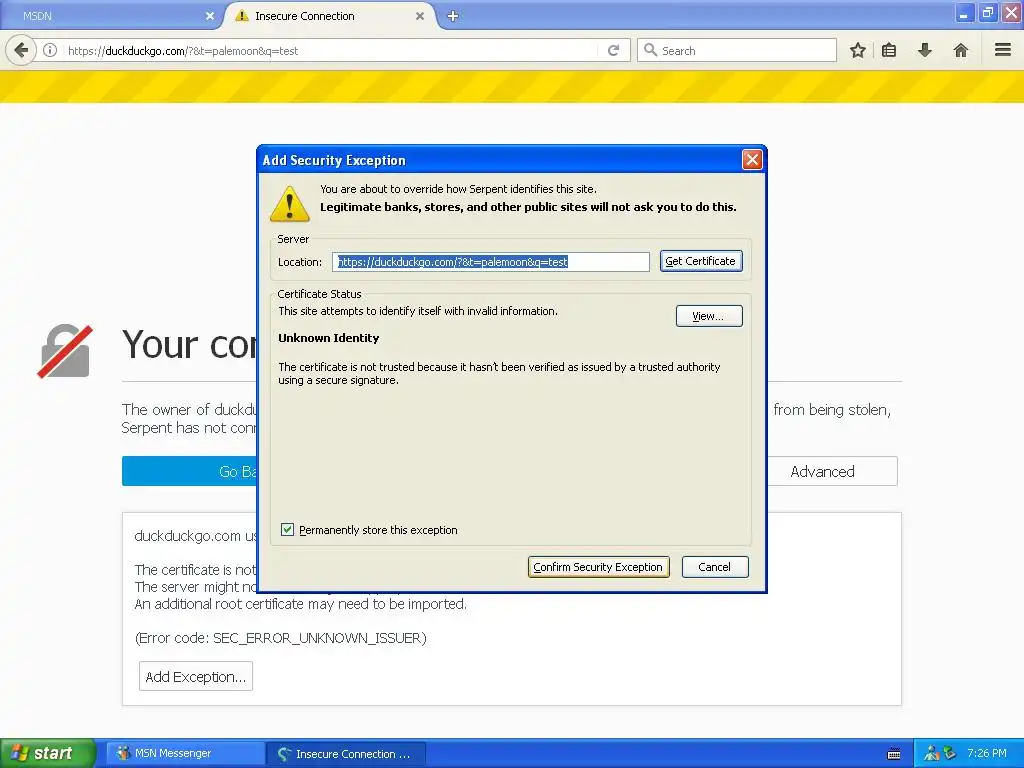This screenshot has width=1024, height=768.
Task: Click the browser address bar URL
Action: pos(183,51)
